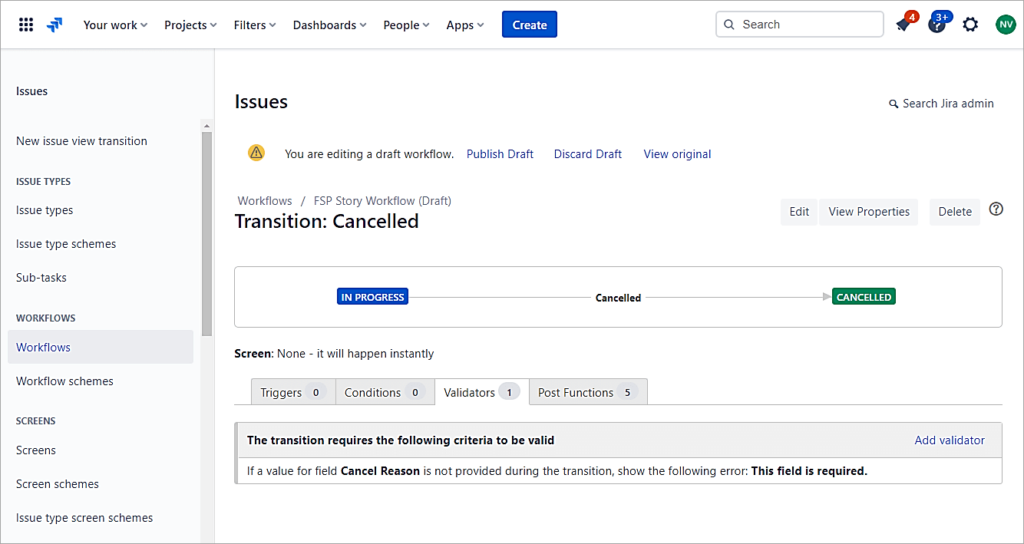Switch to the Post Functions tab
The height and width of the screenshot is (544, 1024).
point(587,393)
